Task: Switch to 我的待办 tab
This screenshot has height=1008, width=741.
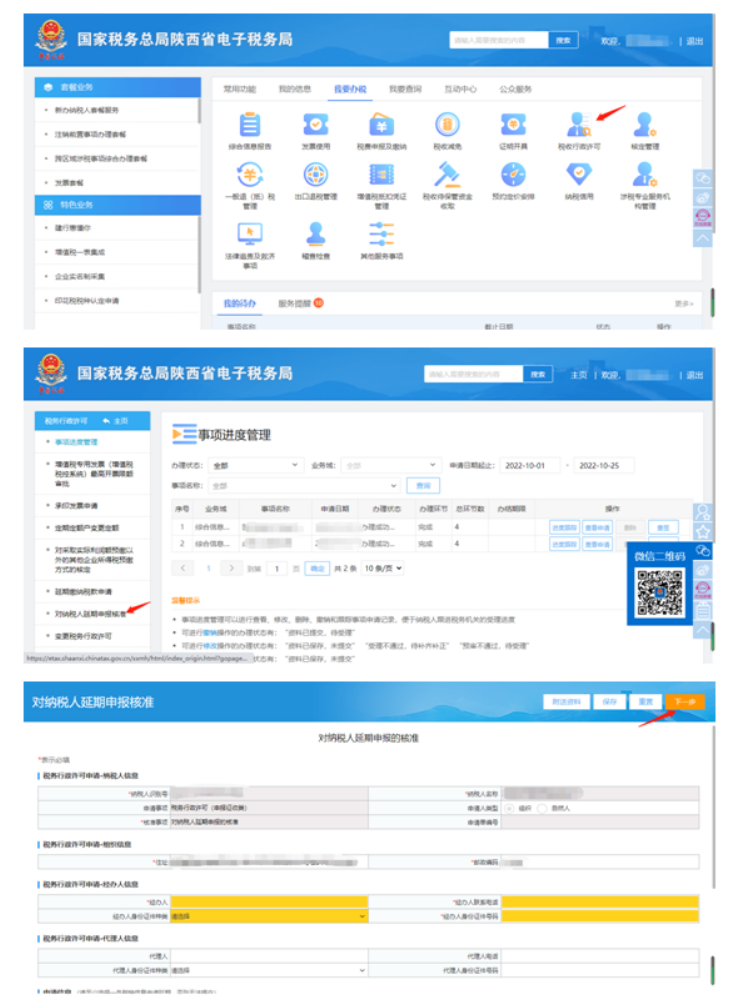Action: (x=240, y=303)
